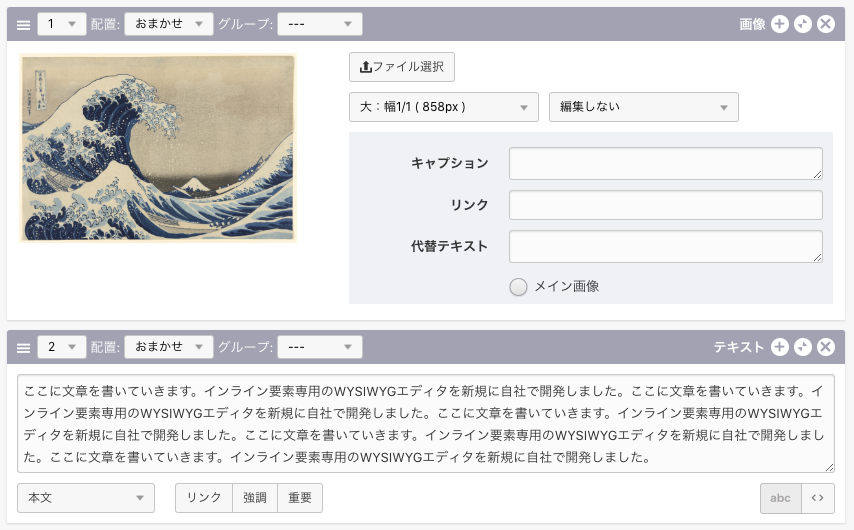Grab the hamburger handle of the image unit
The height and width of the screenshot is (530, 854).
(24, 24)
